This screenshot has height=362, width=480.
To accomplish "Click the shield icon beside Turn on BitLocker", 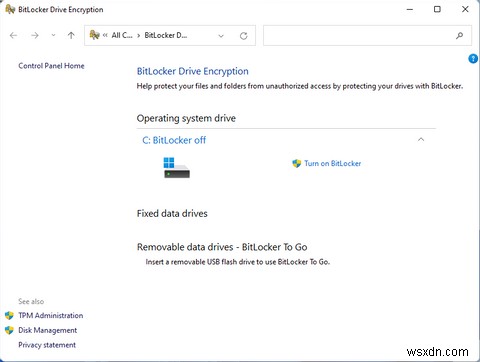I will click(297, 163).
